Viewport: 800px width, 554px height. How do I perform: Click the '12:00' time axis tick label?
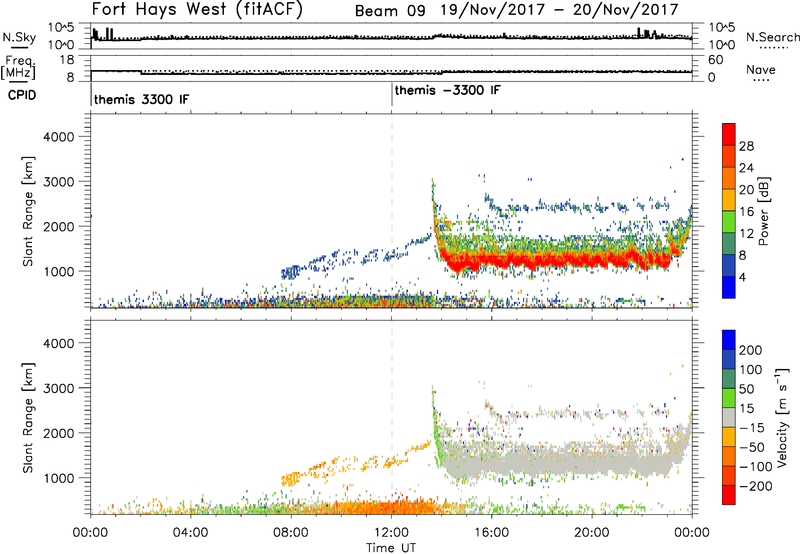point(391,533)
